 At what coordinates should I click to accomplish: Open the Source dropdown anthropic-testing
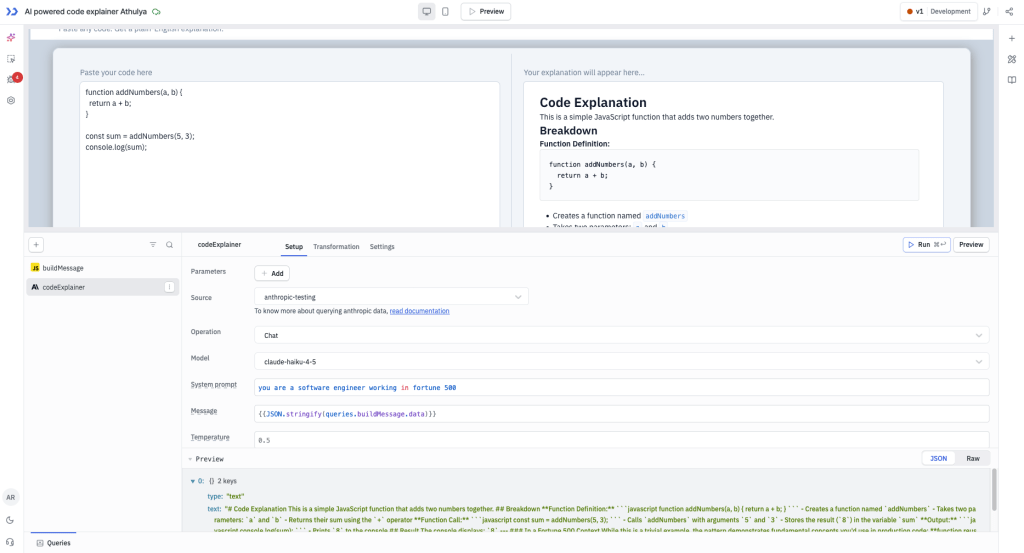pos(391,297)
